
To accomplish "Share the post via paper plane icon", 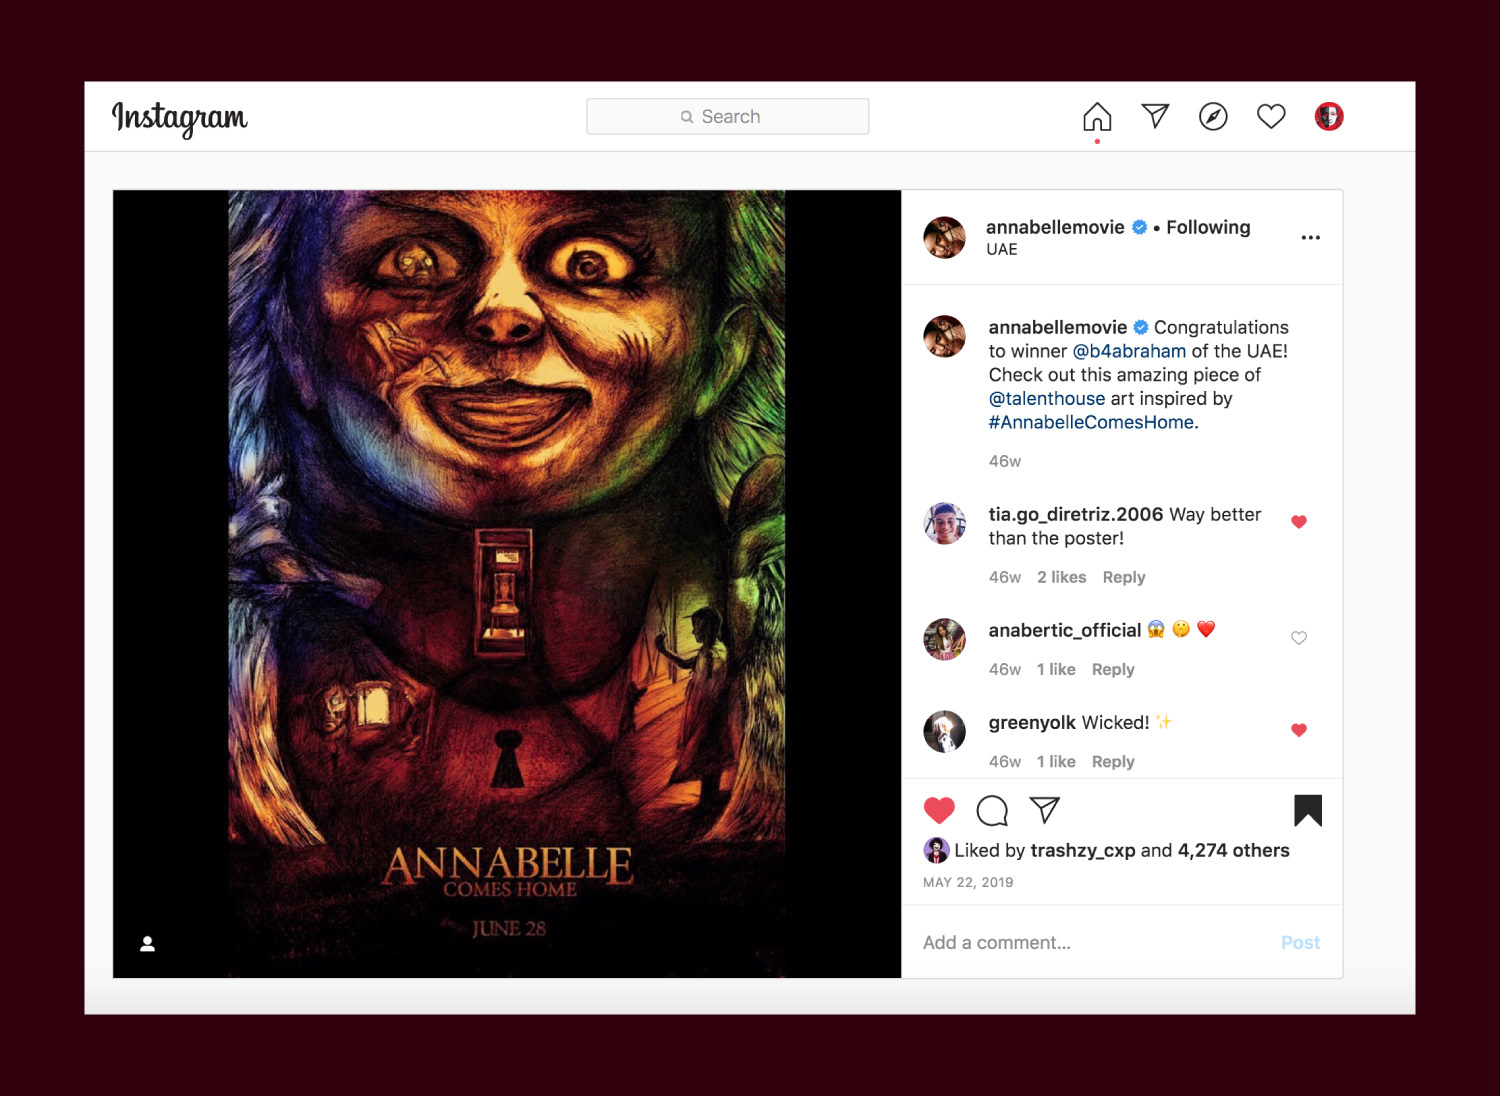I will point(1044,810).
